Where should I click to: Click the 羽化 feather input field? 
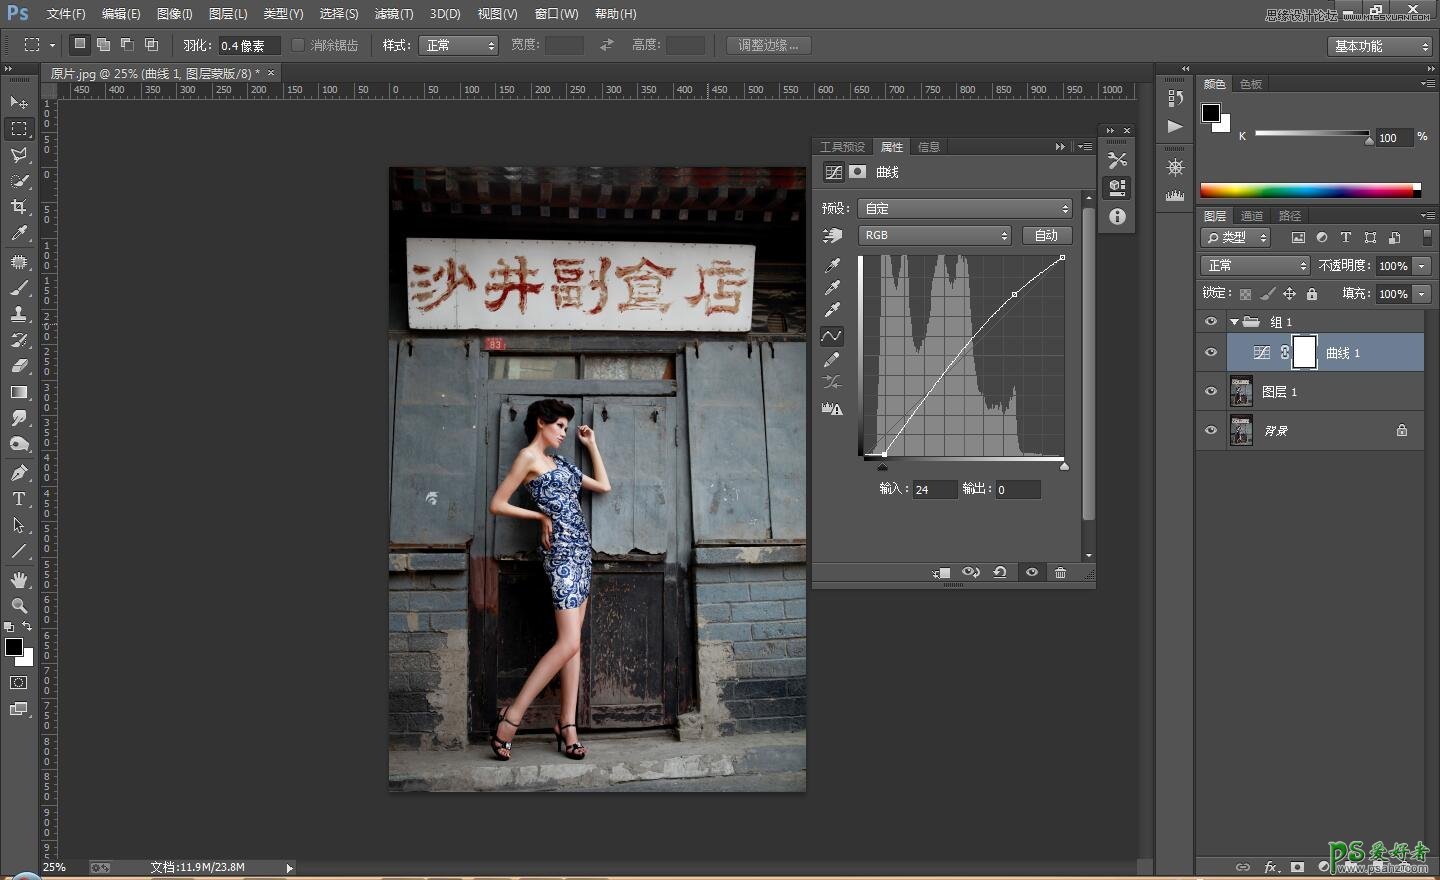(x=248, y=46)
